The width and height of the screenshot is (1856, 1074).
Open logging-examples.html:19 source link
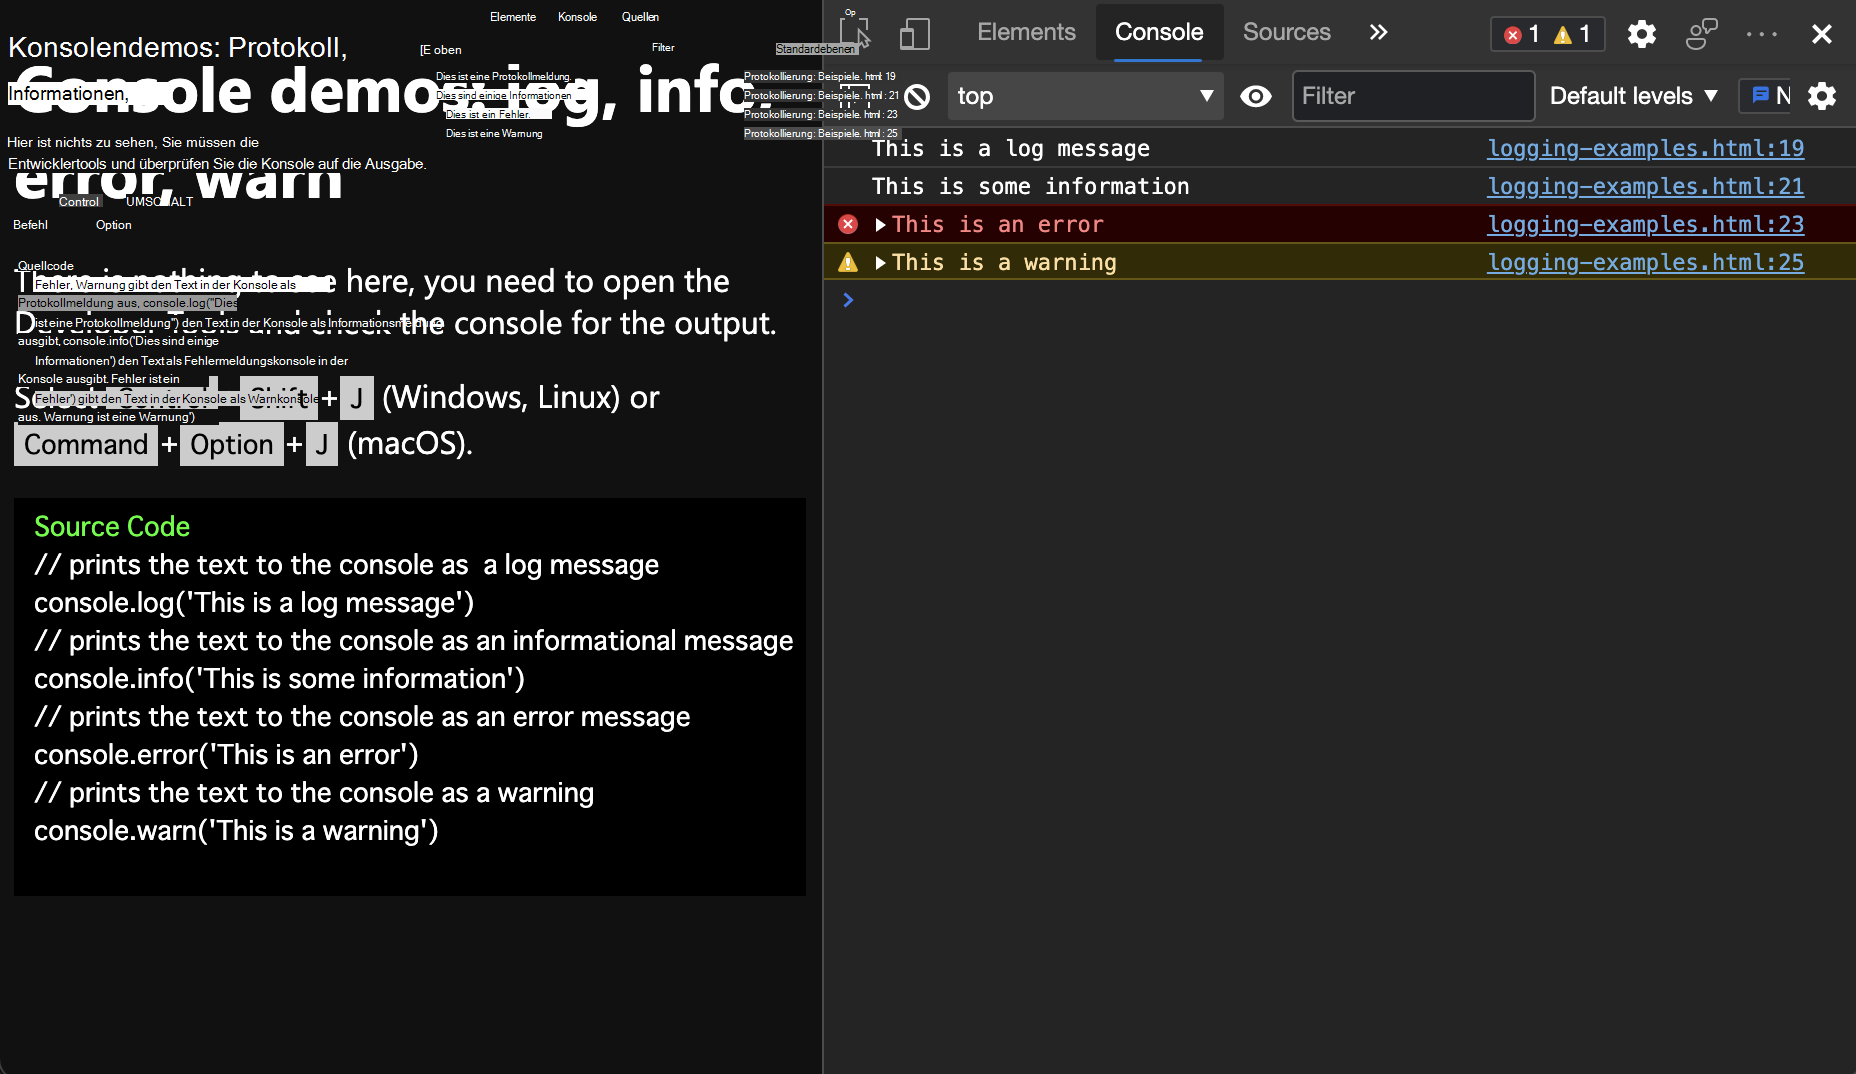pos(1644,148)
